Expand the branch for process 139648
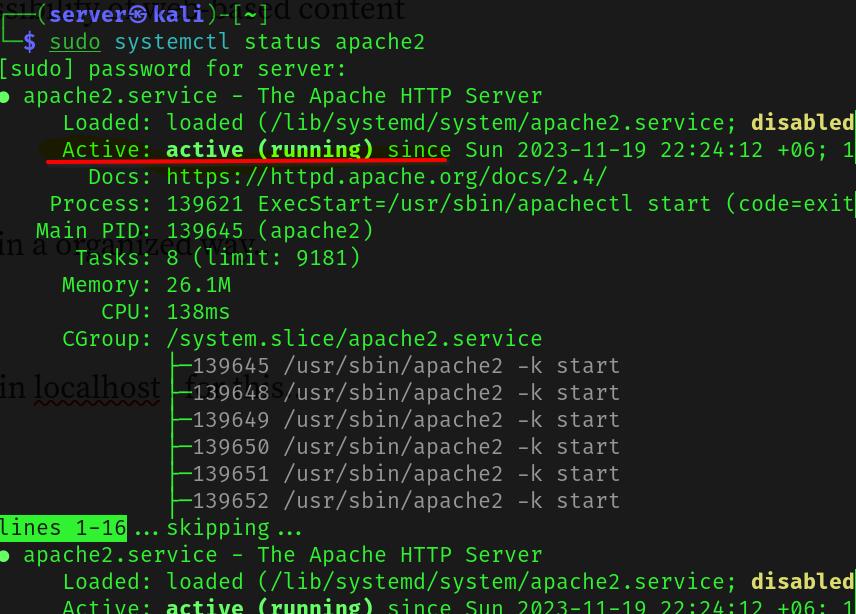This screenshot has width=856, height=614. (x=181, y=392)
